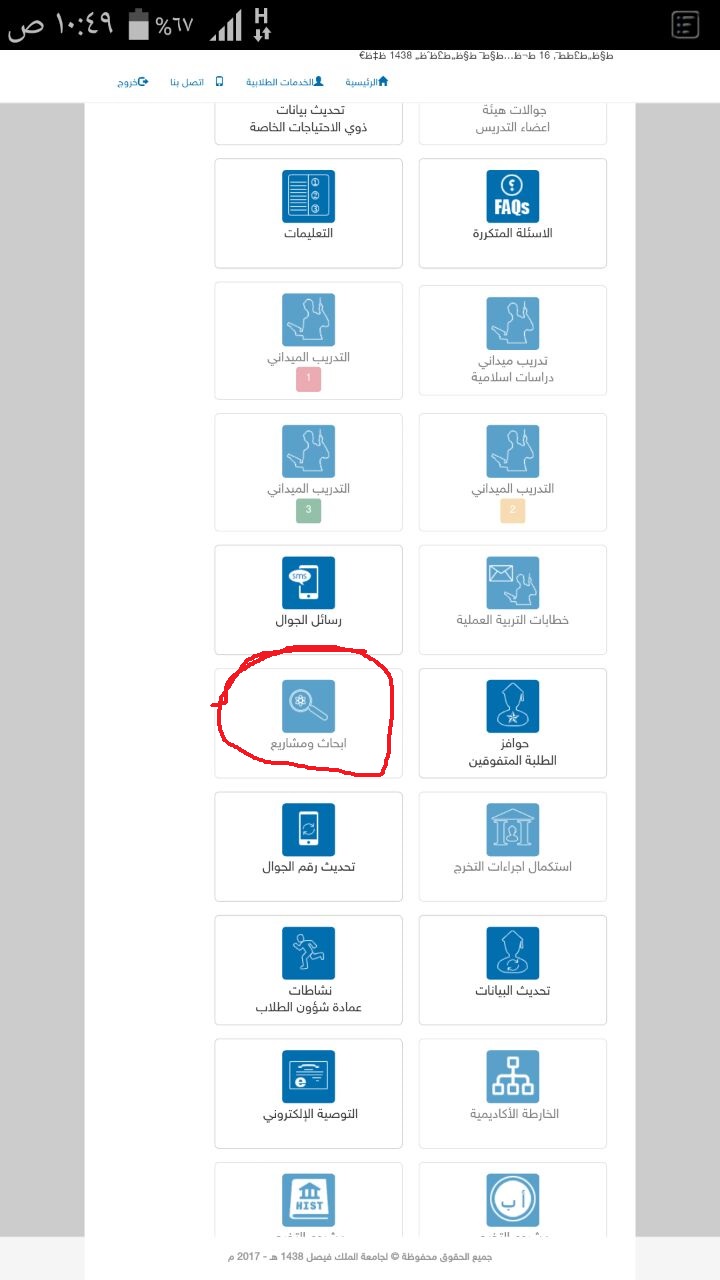Viewport: 720px width, 1280px height.
Task: Tap the battery indicator in status bar
Action: [x=139, y=25]
